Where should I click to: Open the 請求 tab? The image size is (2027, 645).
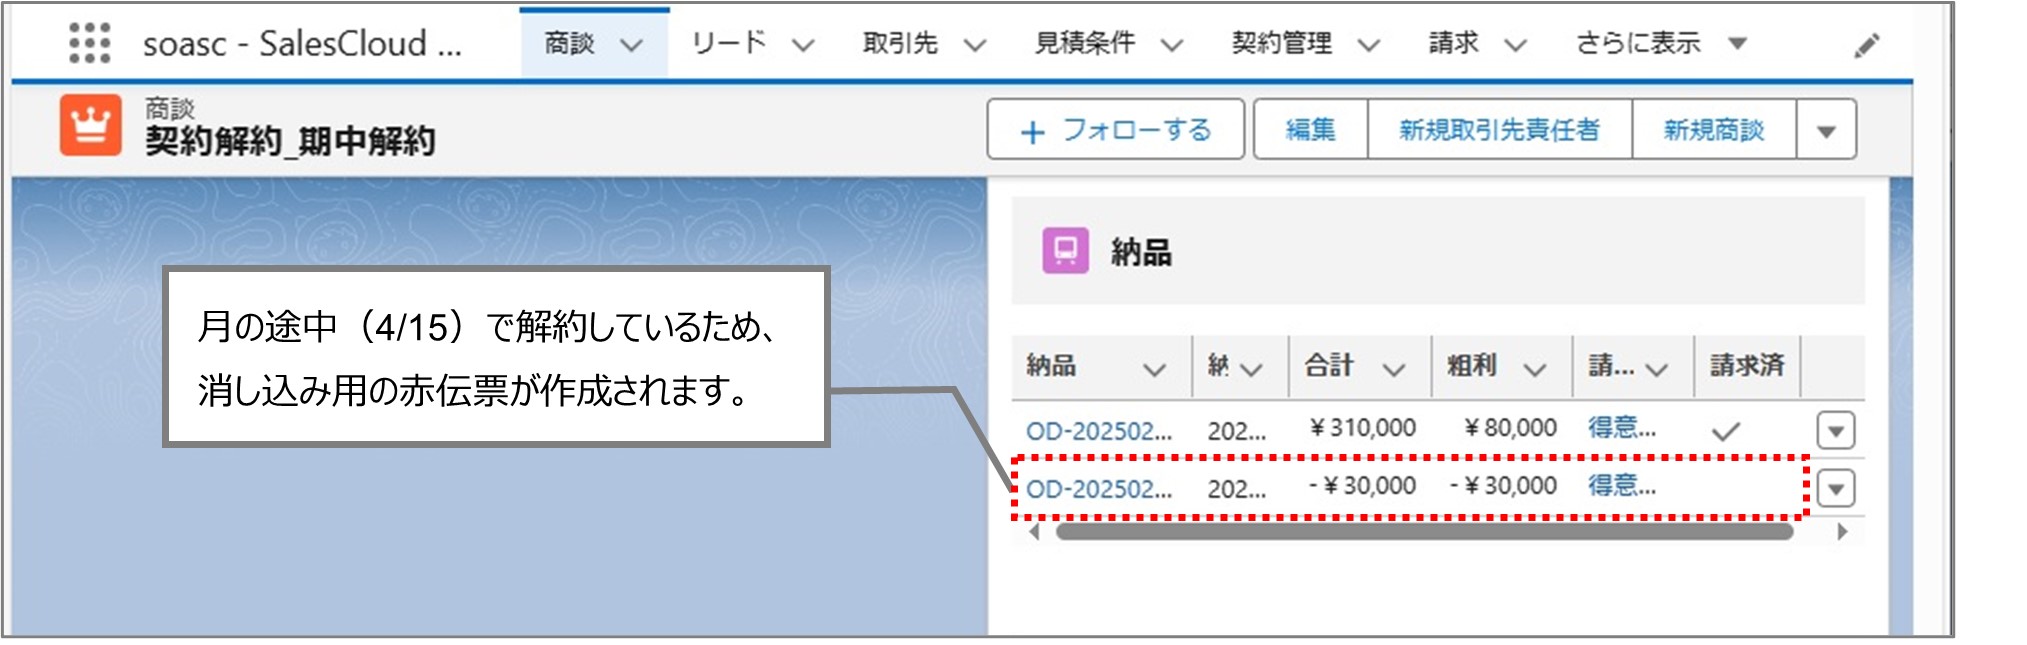(1453, 43)
